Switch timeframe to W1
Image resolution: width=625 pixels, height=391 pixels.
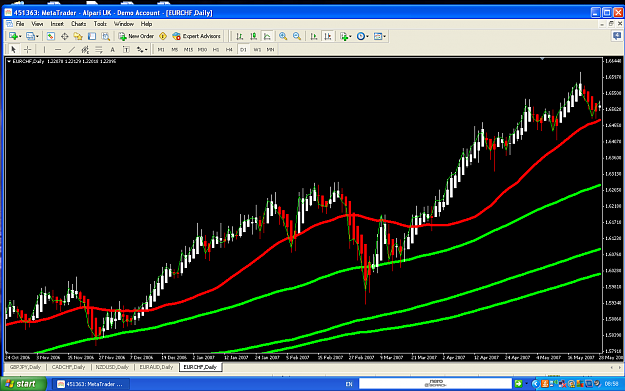257,49
